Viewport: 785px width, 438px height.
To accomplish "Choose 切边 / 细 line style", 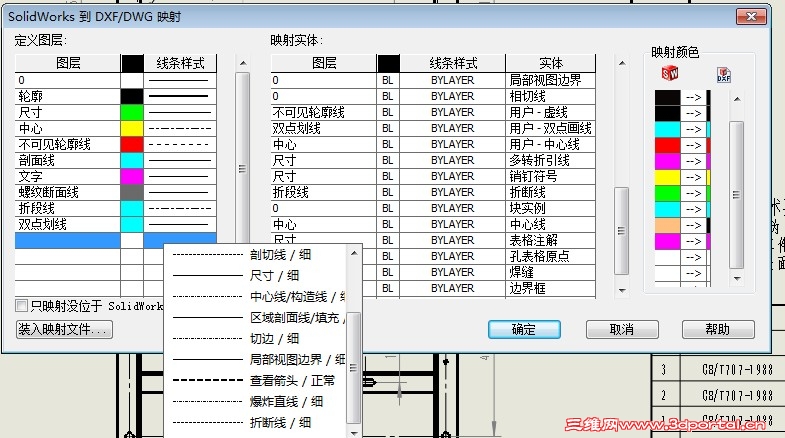I will [x=255, y=339].
